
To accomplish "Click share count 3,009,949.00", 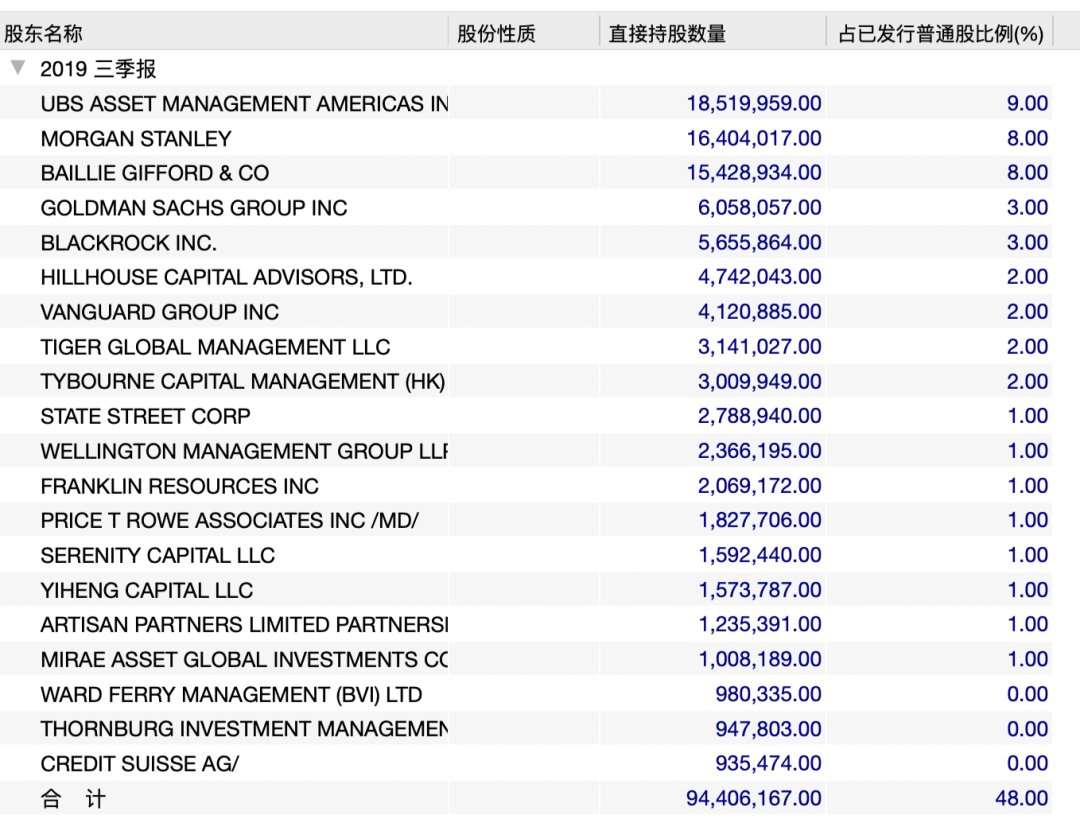I will (760, 381).
